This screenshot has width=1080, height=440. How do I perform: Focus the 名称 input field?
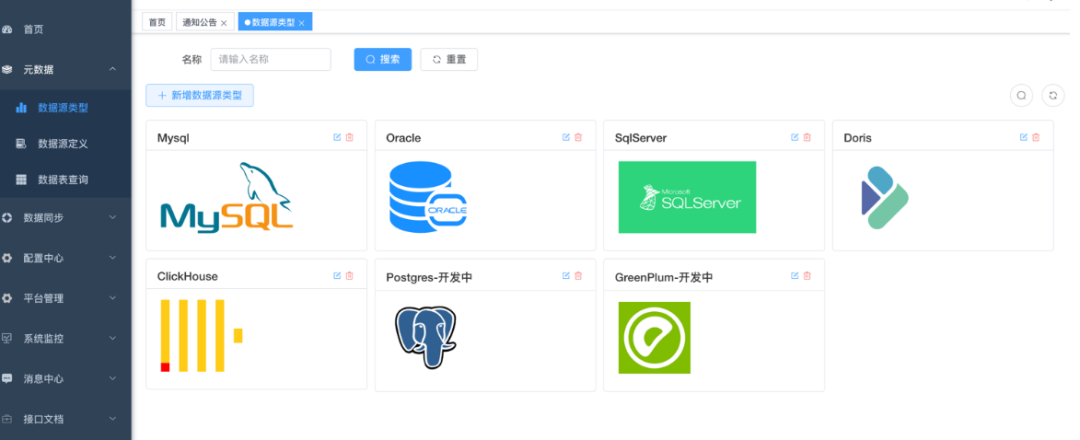tap(271, 59)
